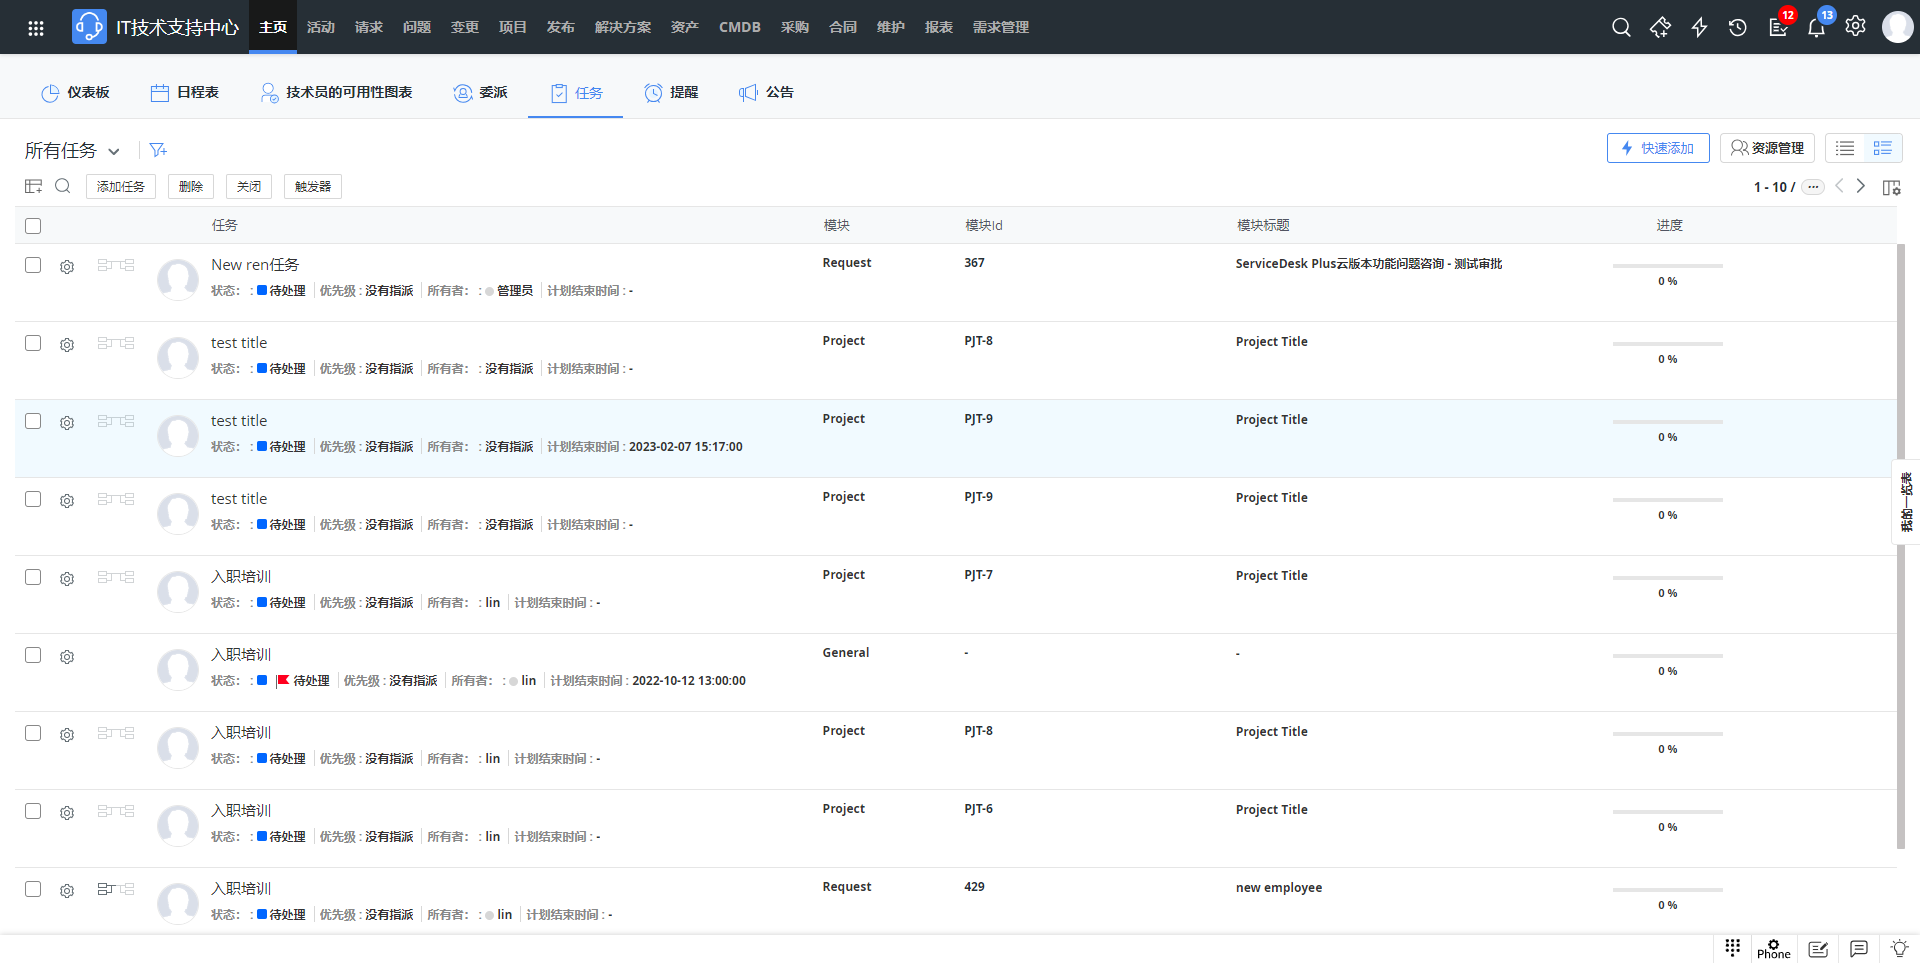
Task: Open the 问题 menu
Action: (x=417, y=27)
